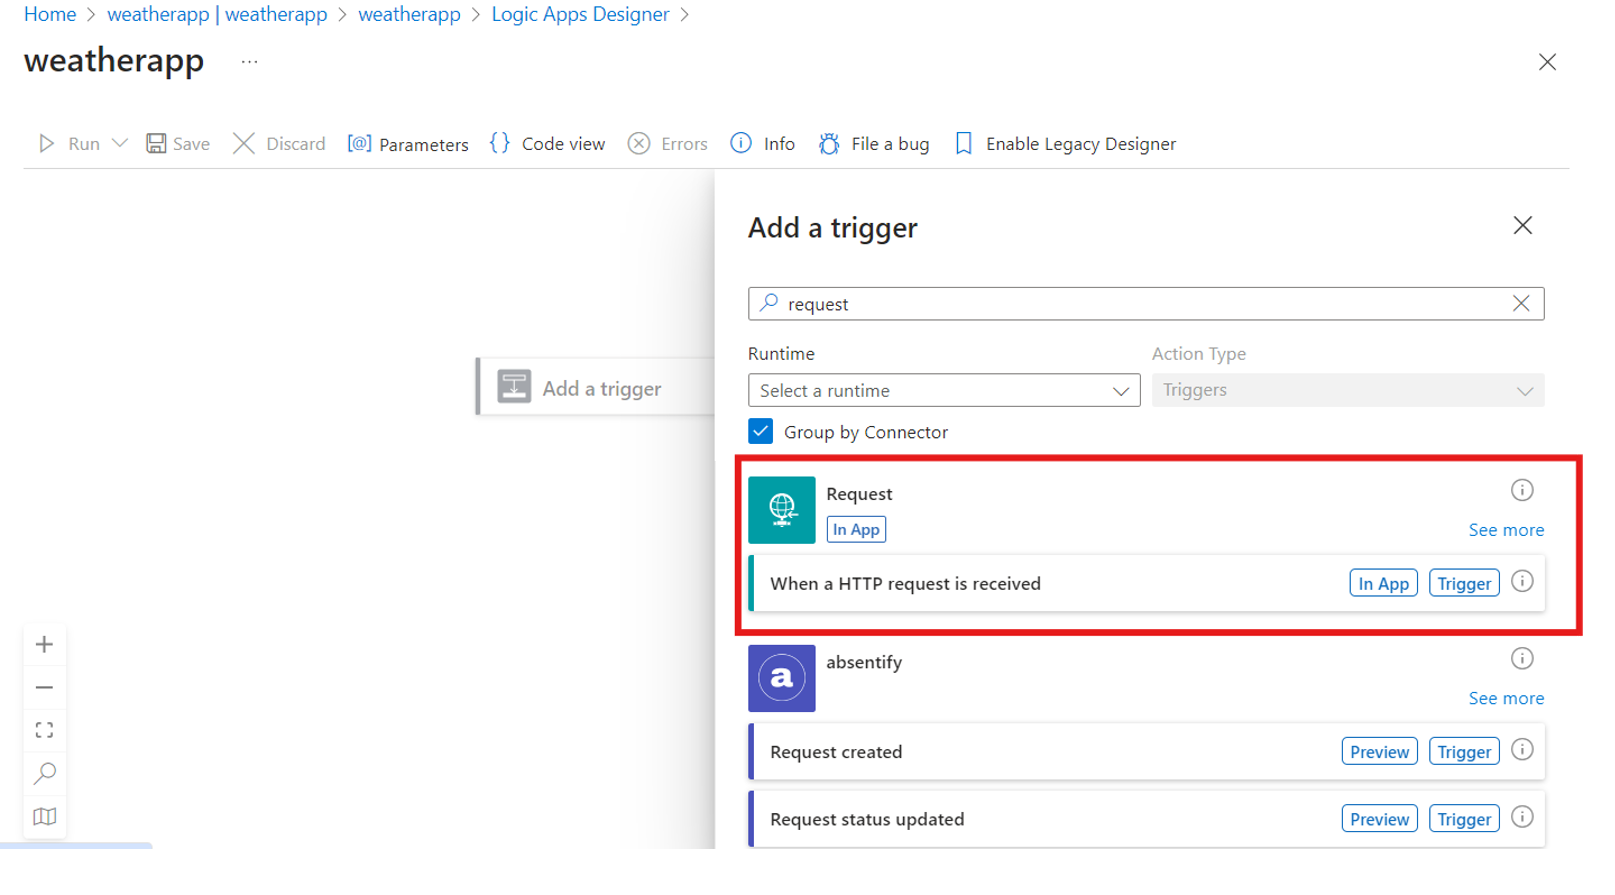Click See more under Request connector
Viewport: 1615px width, 895px height.
1505,530
